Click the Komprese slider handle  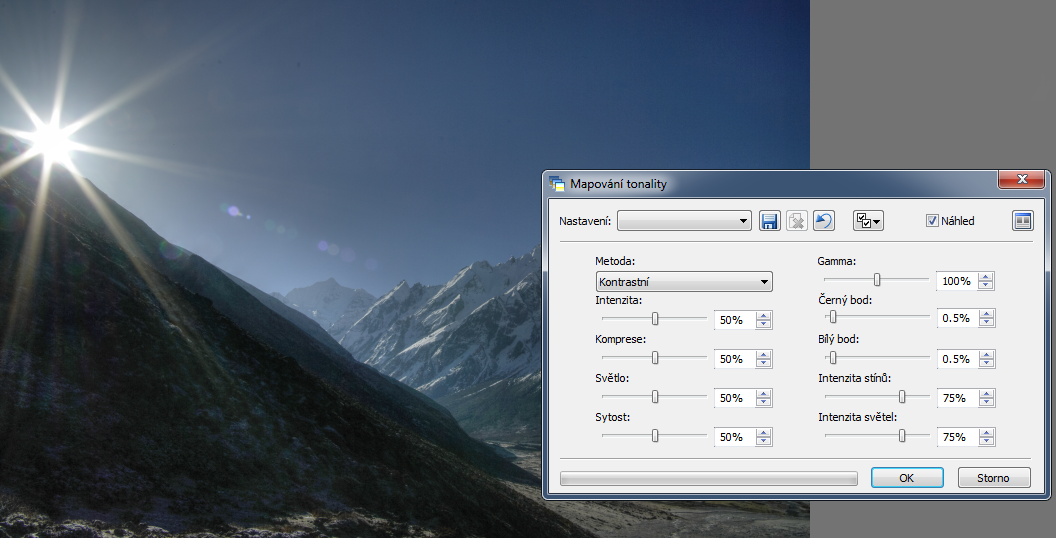click(x=655, y=358)
